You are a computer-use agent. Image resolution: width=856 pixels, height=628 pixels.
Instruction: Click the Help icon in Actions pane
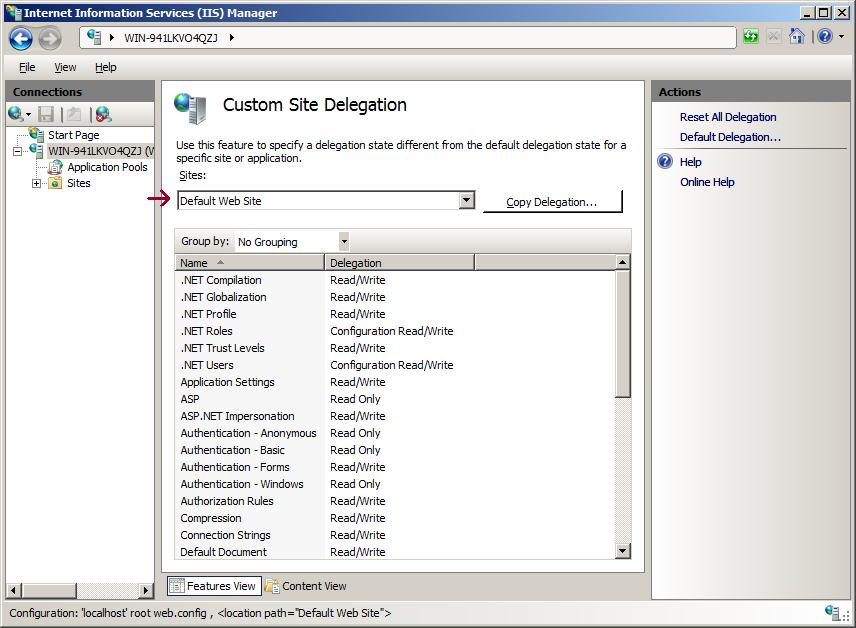coord(665,161)
